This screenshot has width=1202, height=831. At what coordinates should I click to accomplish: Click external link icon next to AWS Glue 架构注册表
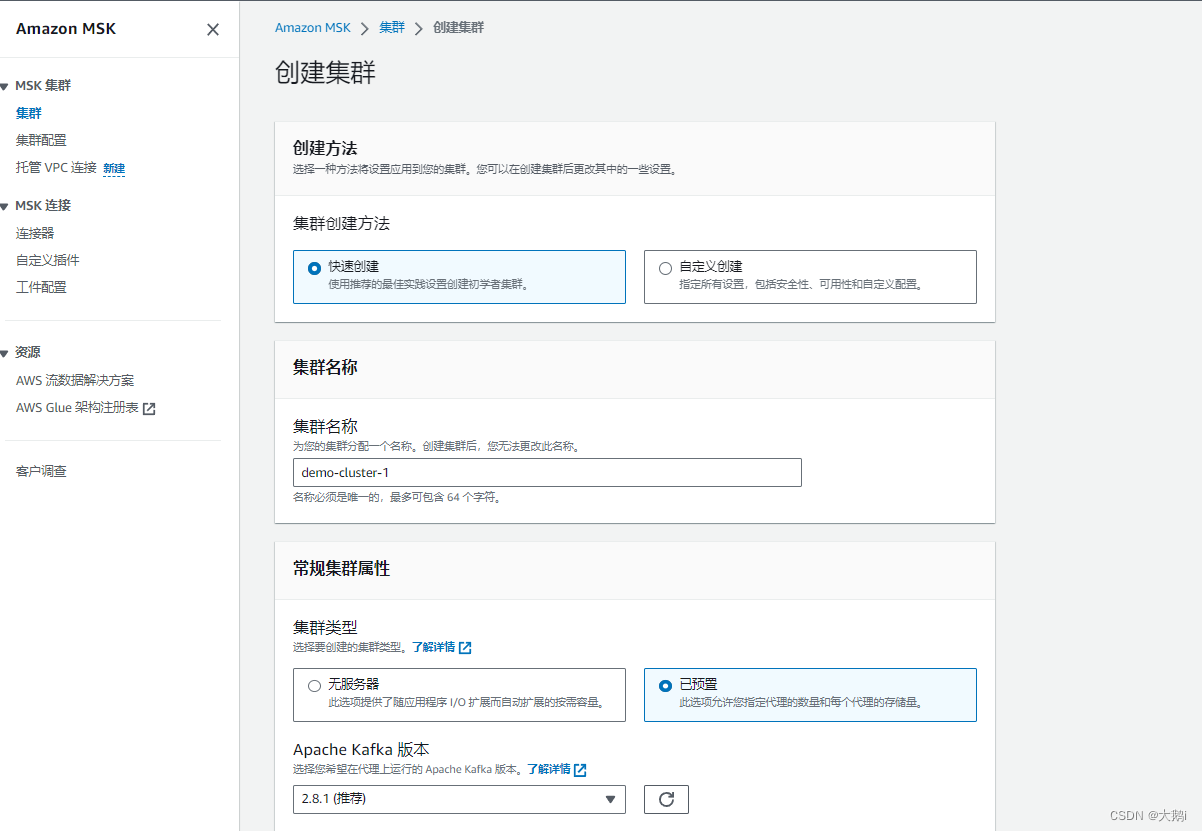149,408
